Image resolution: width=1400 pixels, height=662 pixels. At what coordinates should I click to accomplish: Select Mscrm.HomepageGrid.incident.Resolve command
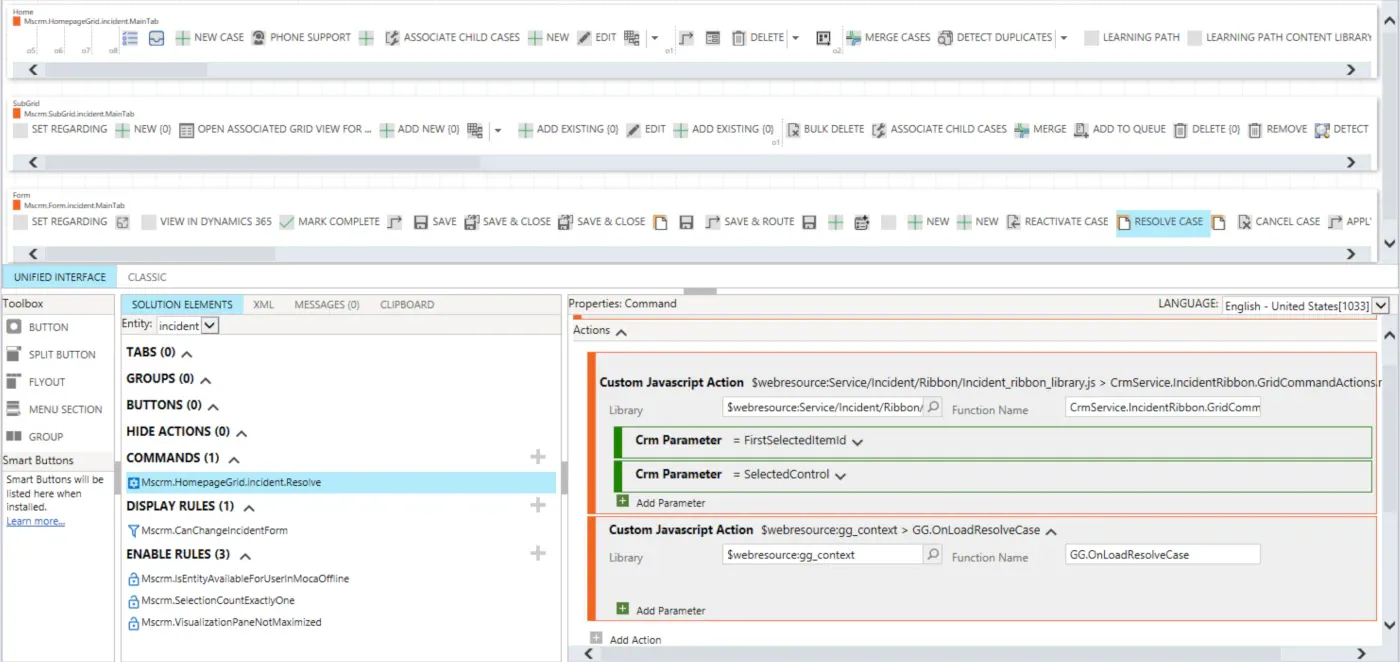click(340, 482)
